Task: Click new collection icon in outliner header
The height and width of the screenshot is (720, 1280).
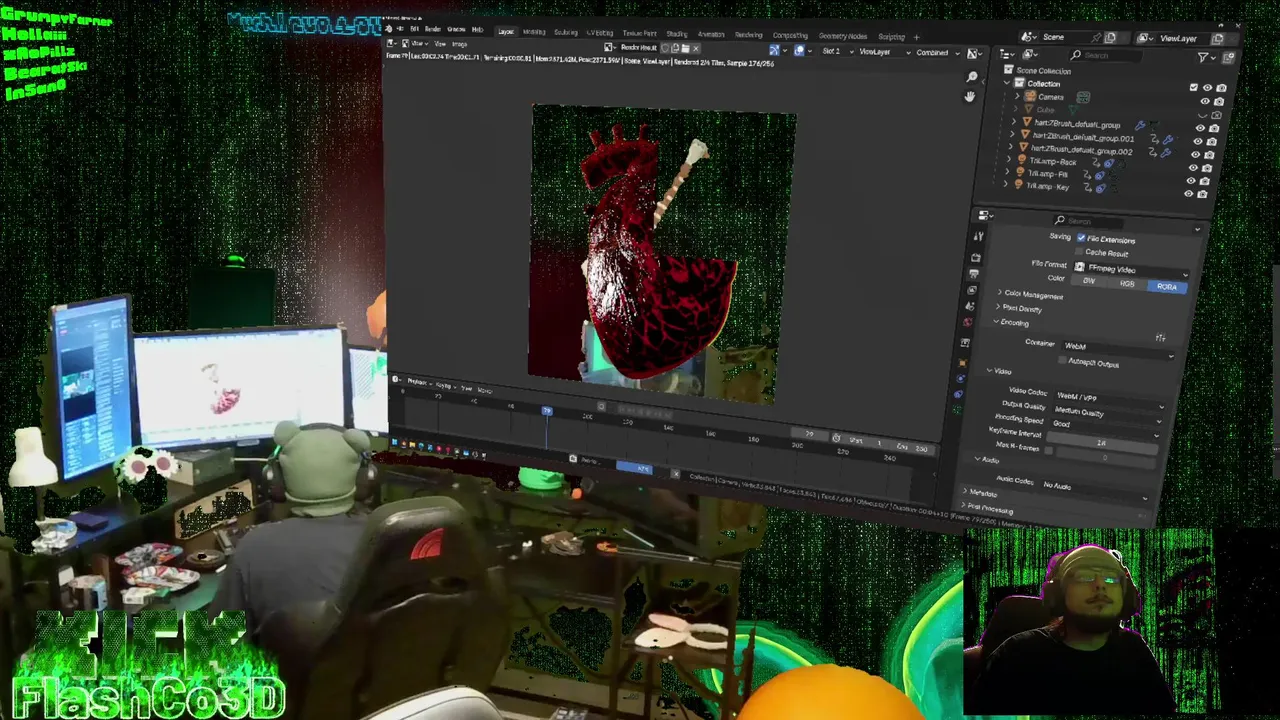Action: pos(1228,57)
